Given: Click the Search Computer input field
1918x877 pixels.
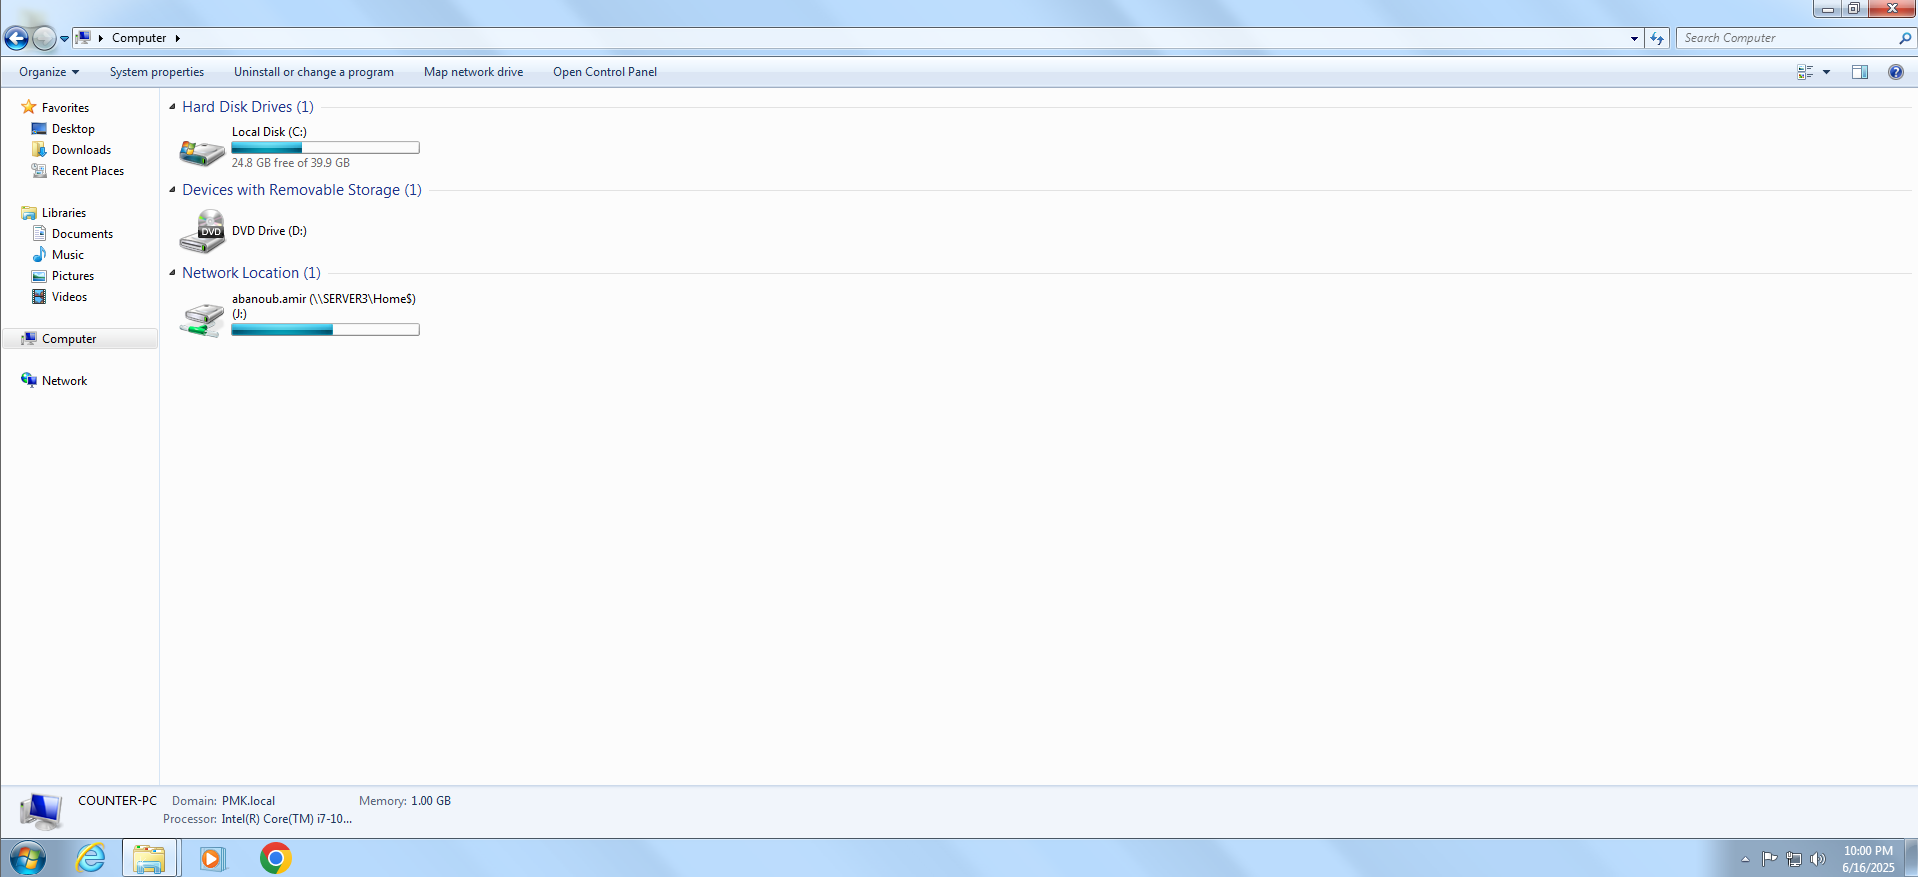Looking at the screenshot, I should tap(1785, 38).
